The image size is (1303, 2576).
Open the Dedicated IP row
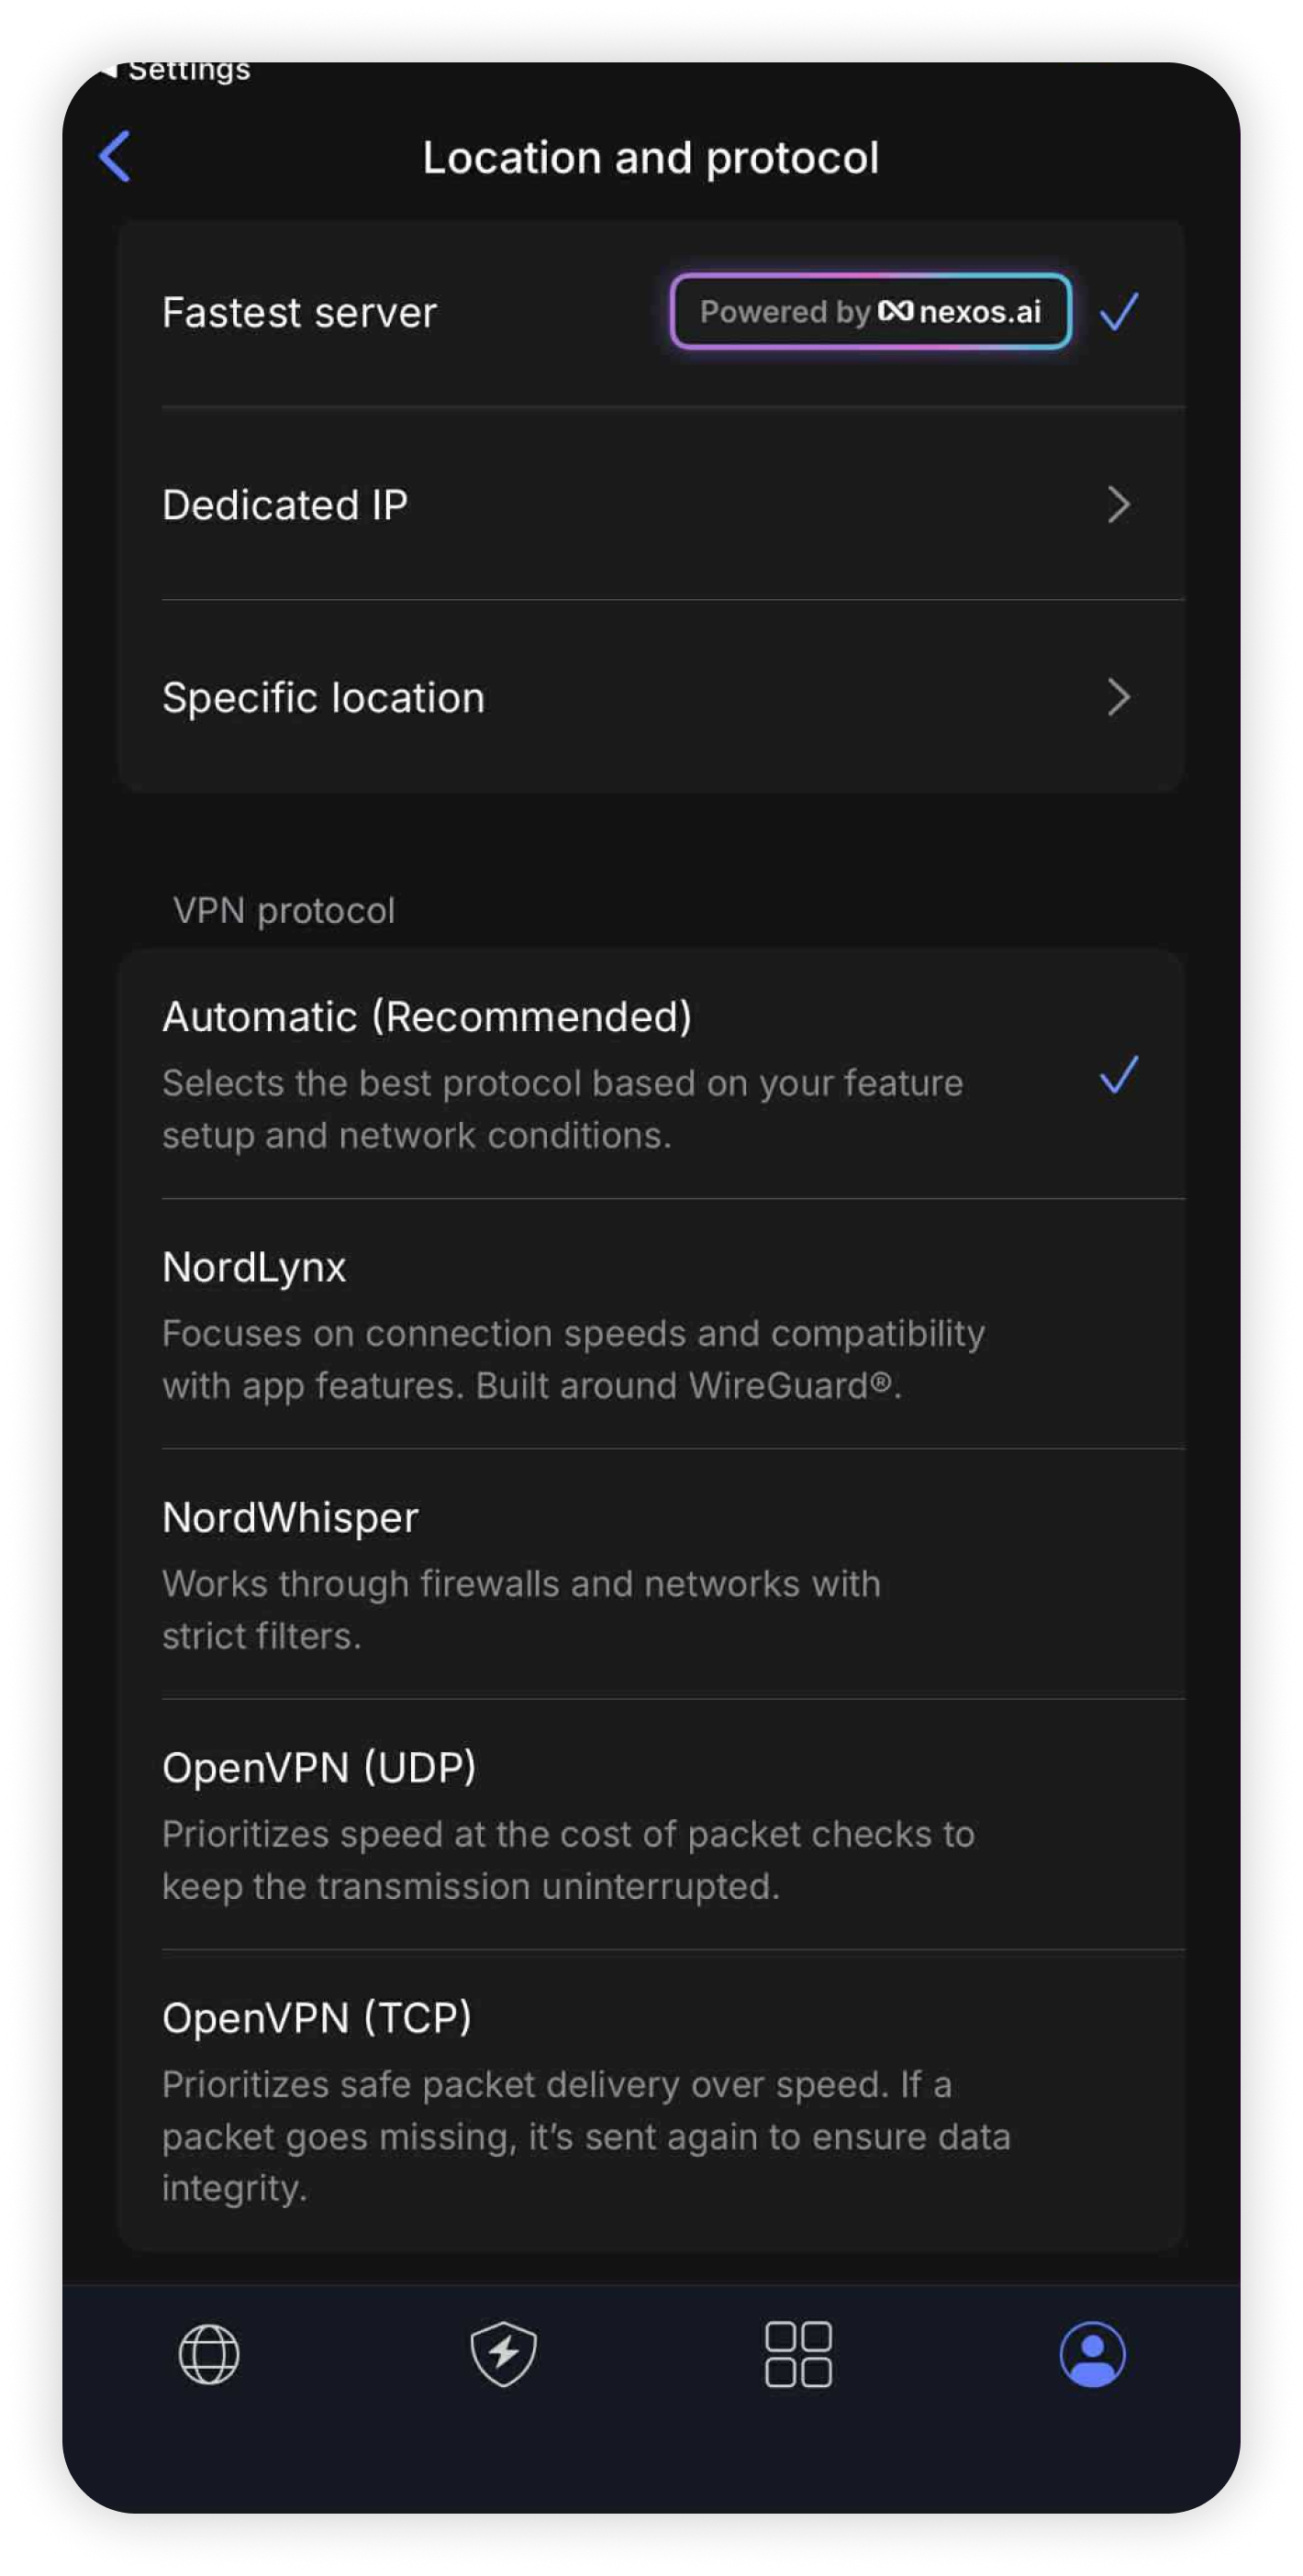(x=285, y=505)
